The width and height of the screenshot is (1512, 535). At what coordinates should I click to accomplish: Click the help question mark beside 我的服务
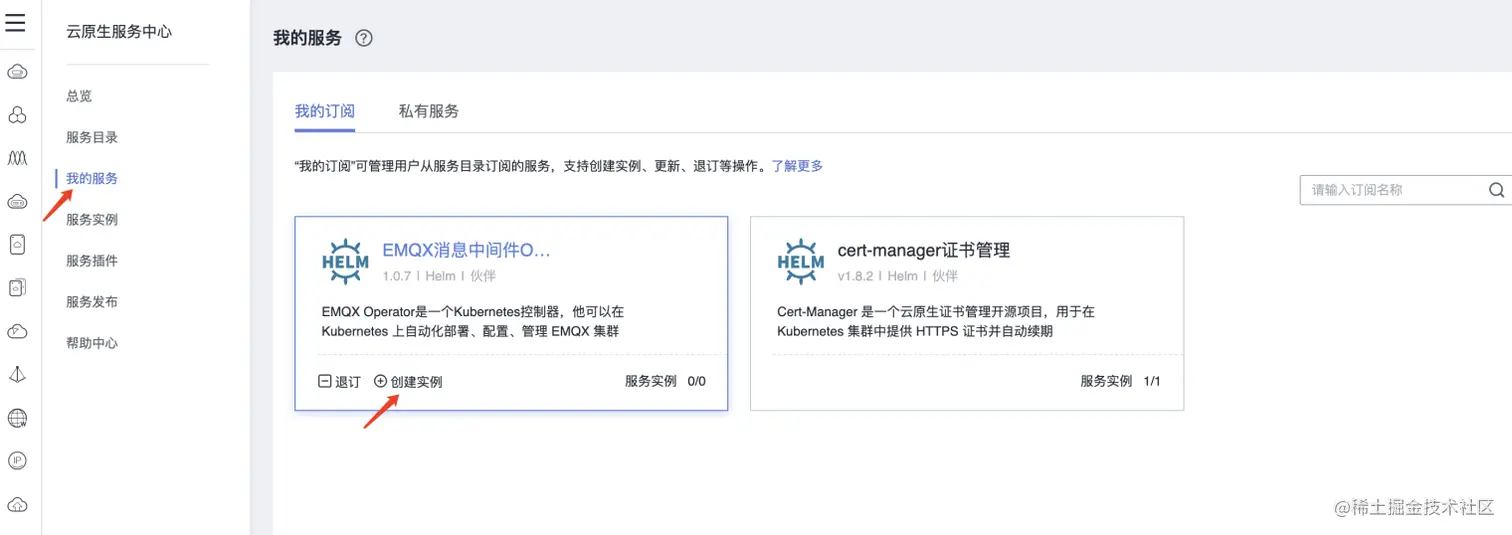click(364, 39)
